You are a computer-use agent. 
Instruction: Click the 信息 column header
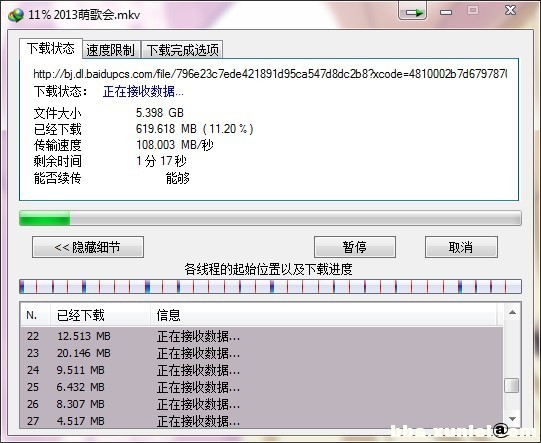[324, 315]
